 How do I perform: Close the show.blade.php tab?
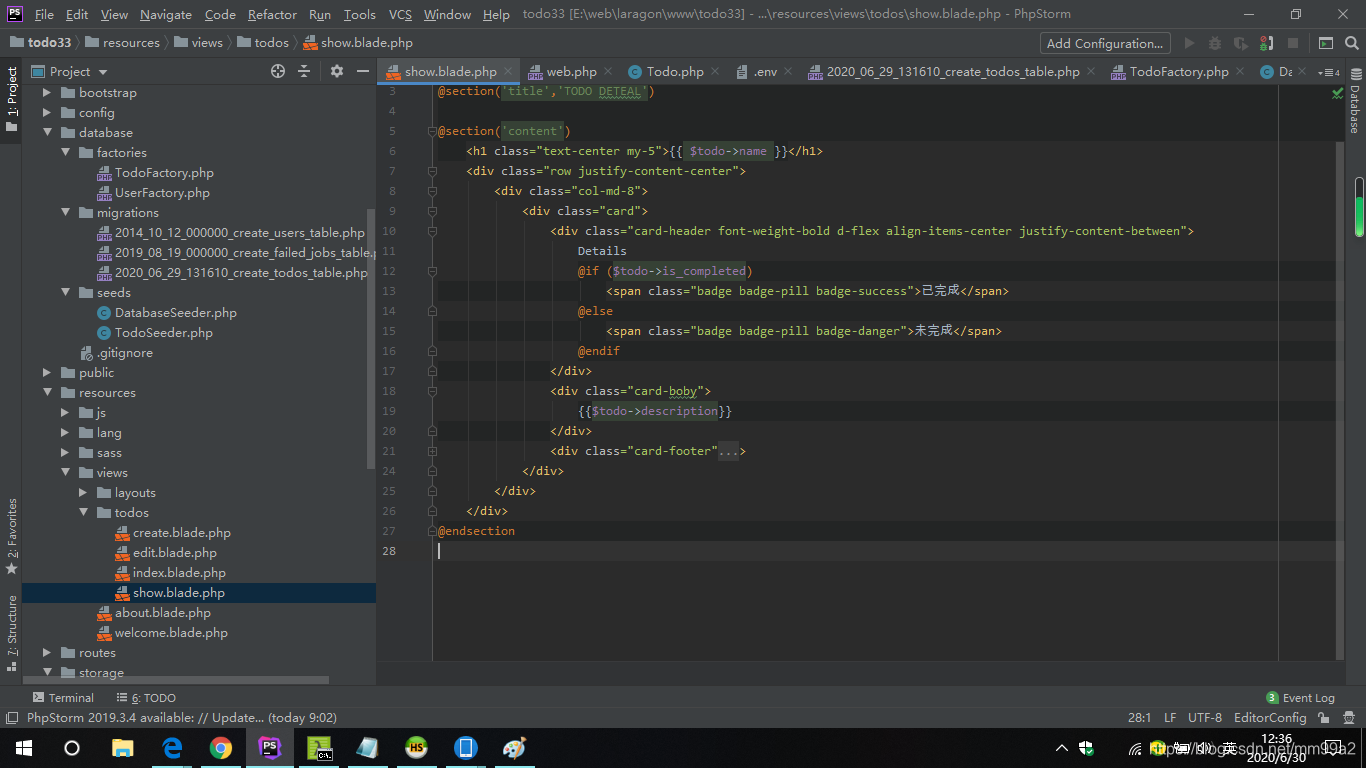(x=509, y=71)
